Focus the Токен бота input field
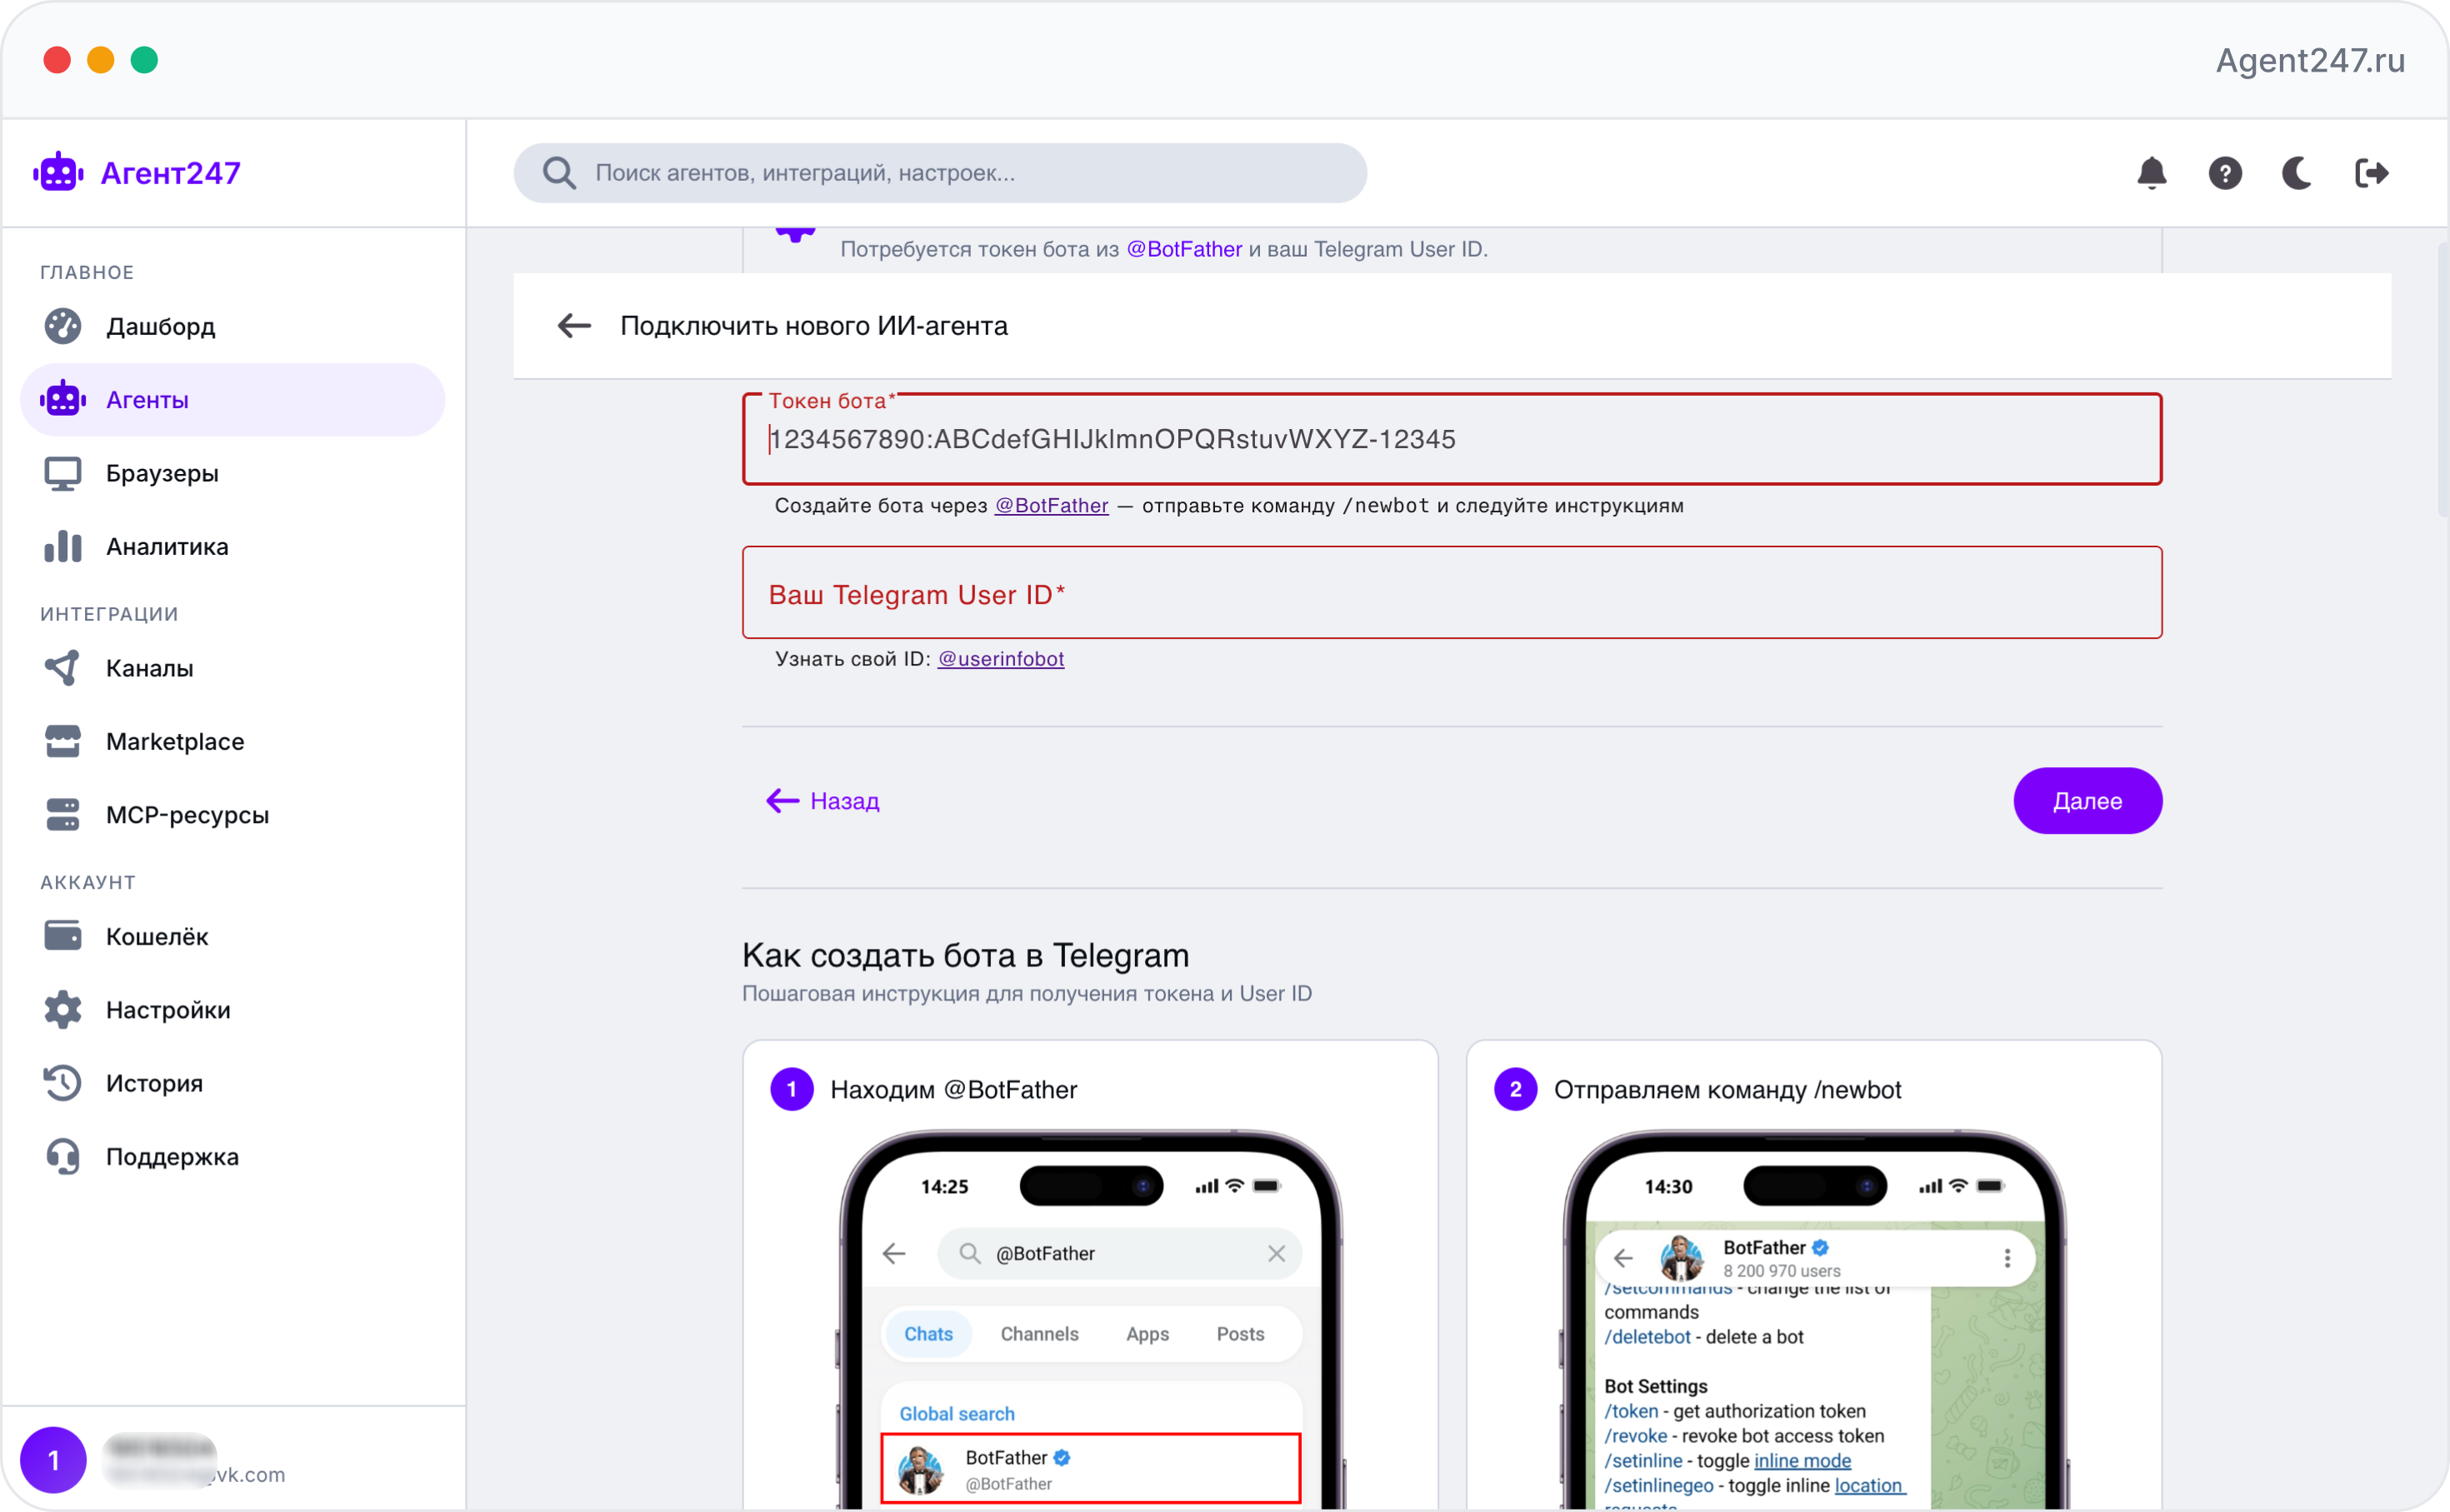The height and width of the screenshot is (1512, 2450). pos(1452,439)
